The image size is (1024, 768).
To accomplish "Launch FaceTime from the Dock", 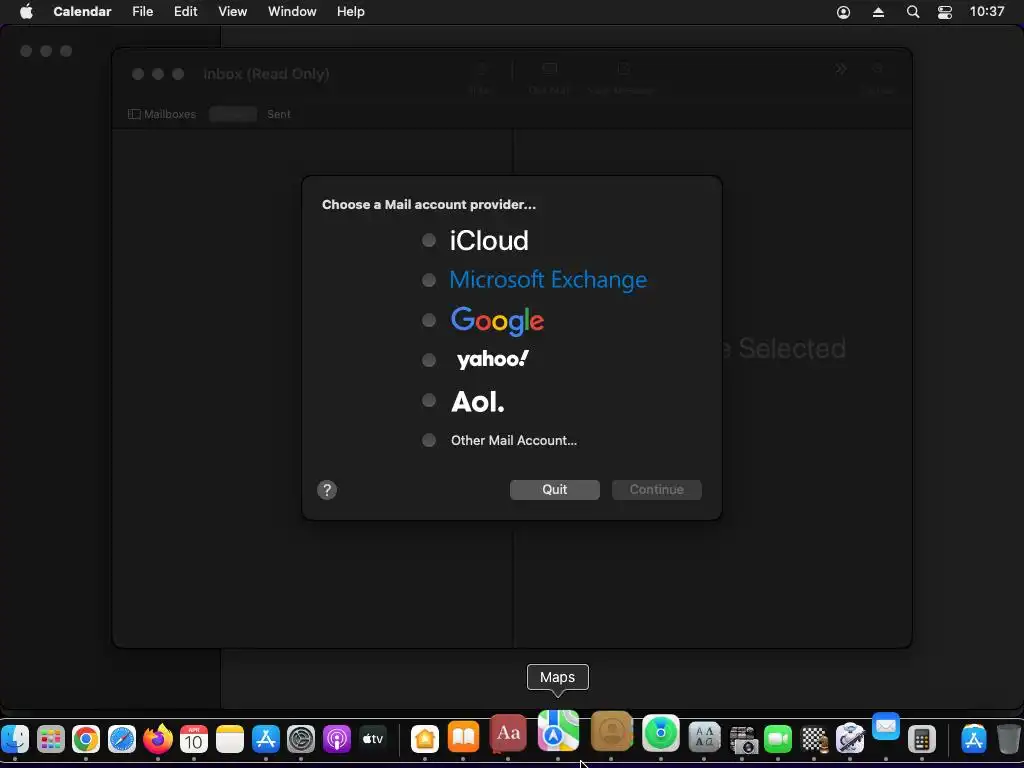I will point(778,740).
